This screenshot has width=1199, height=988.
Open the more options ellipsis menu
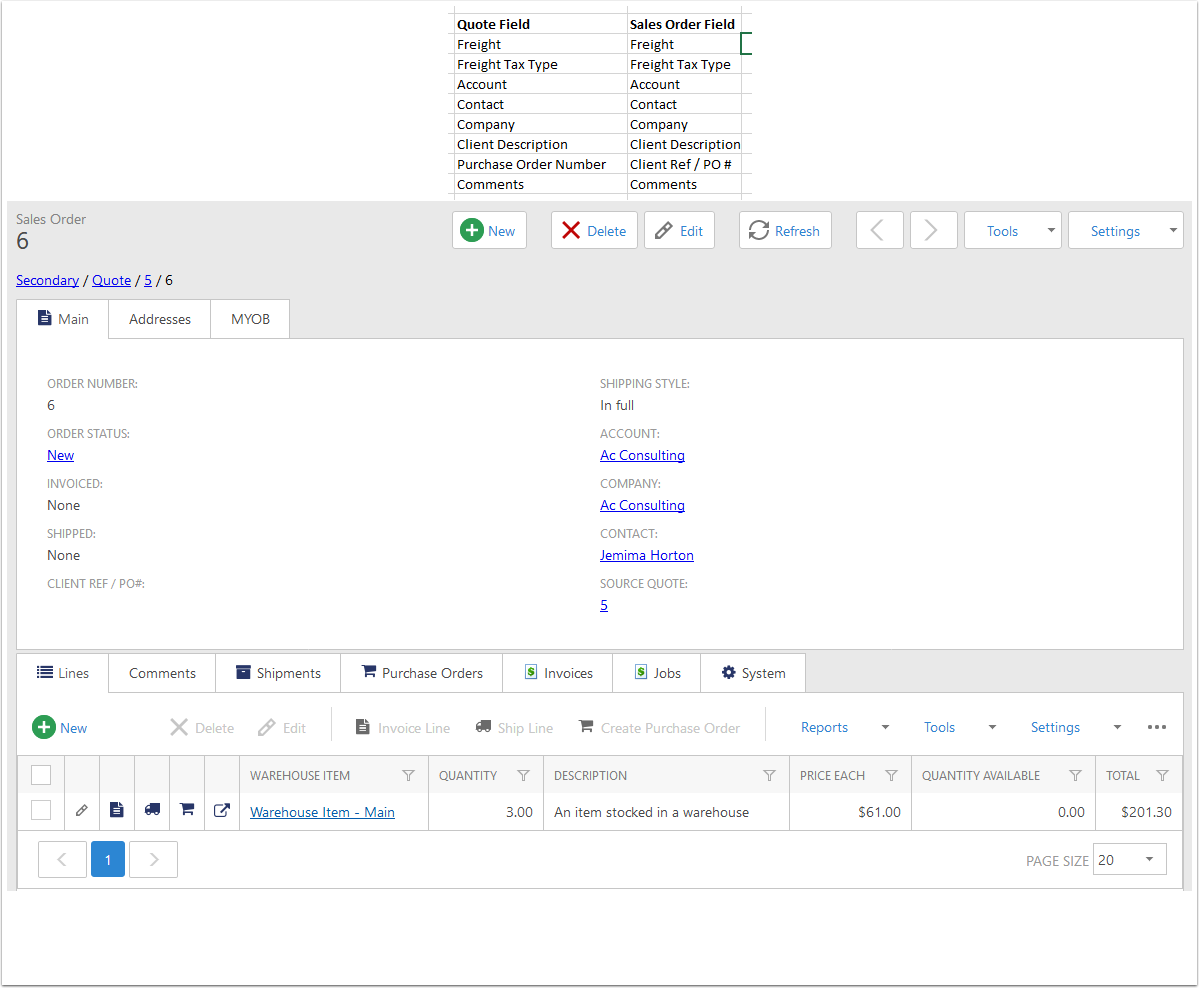1157,727
